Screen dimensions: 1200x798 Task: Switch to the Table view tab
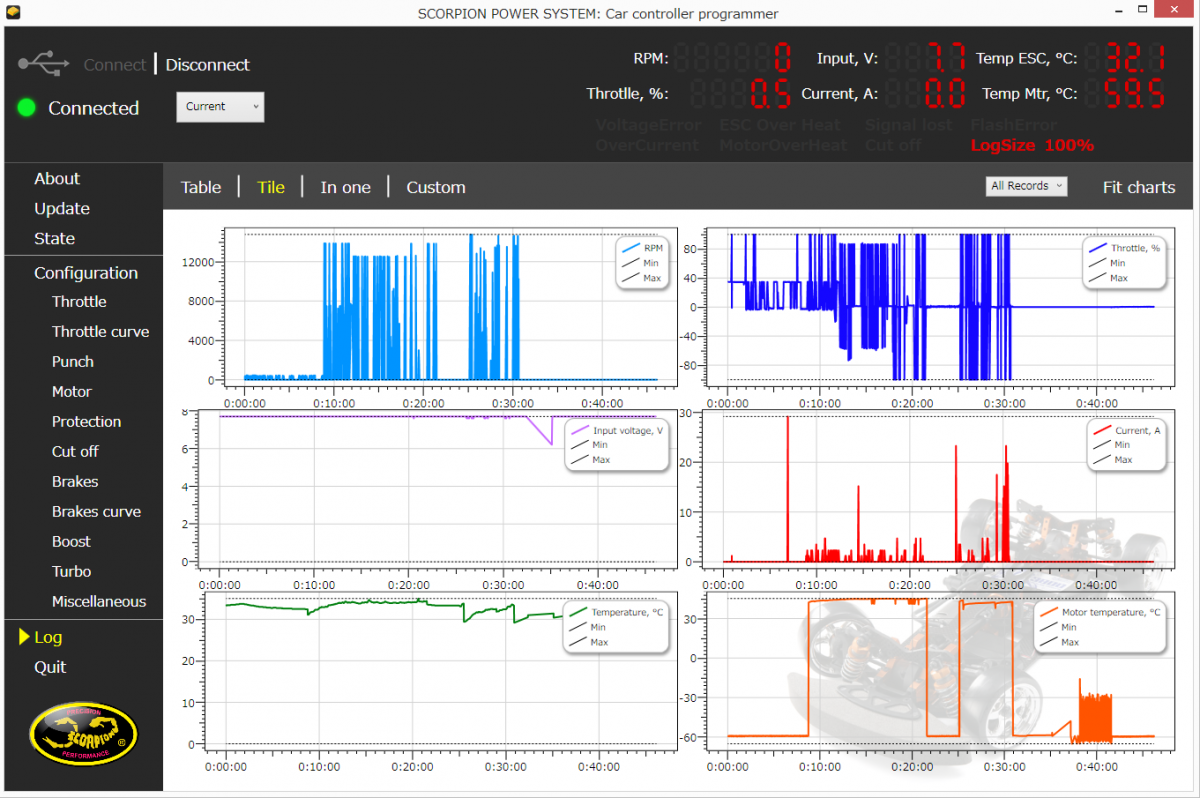pyautogui.click(x=201, y=187)
